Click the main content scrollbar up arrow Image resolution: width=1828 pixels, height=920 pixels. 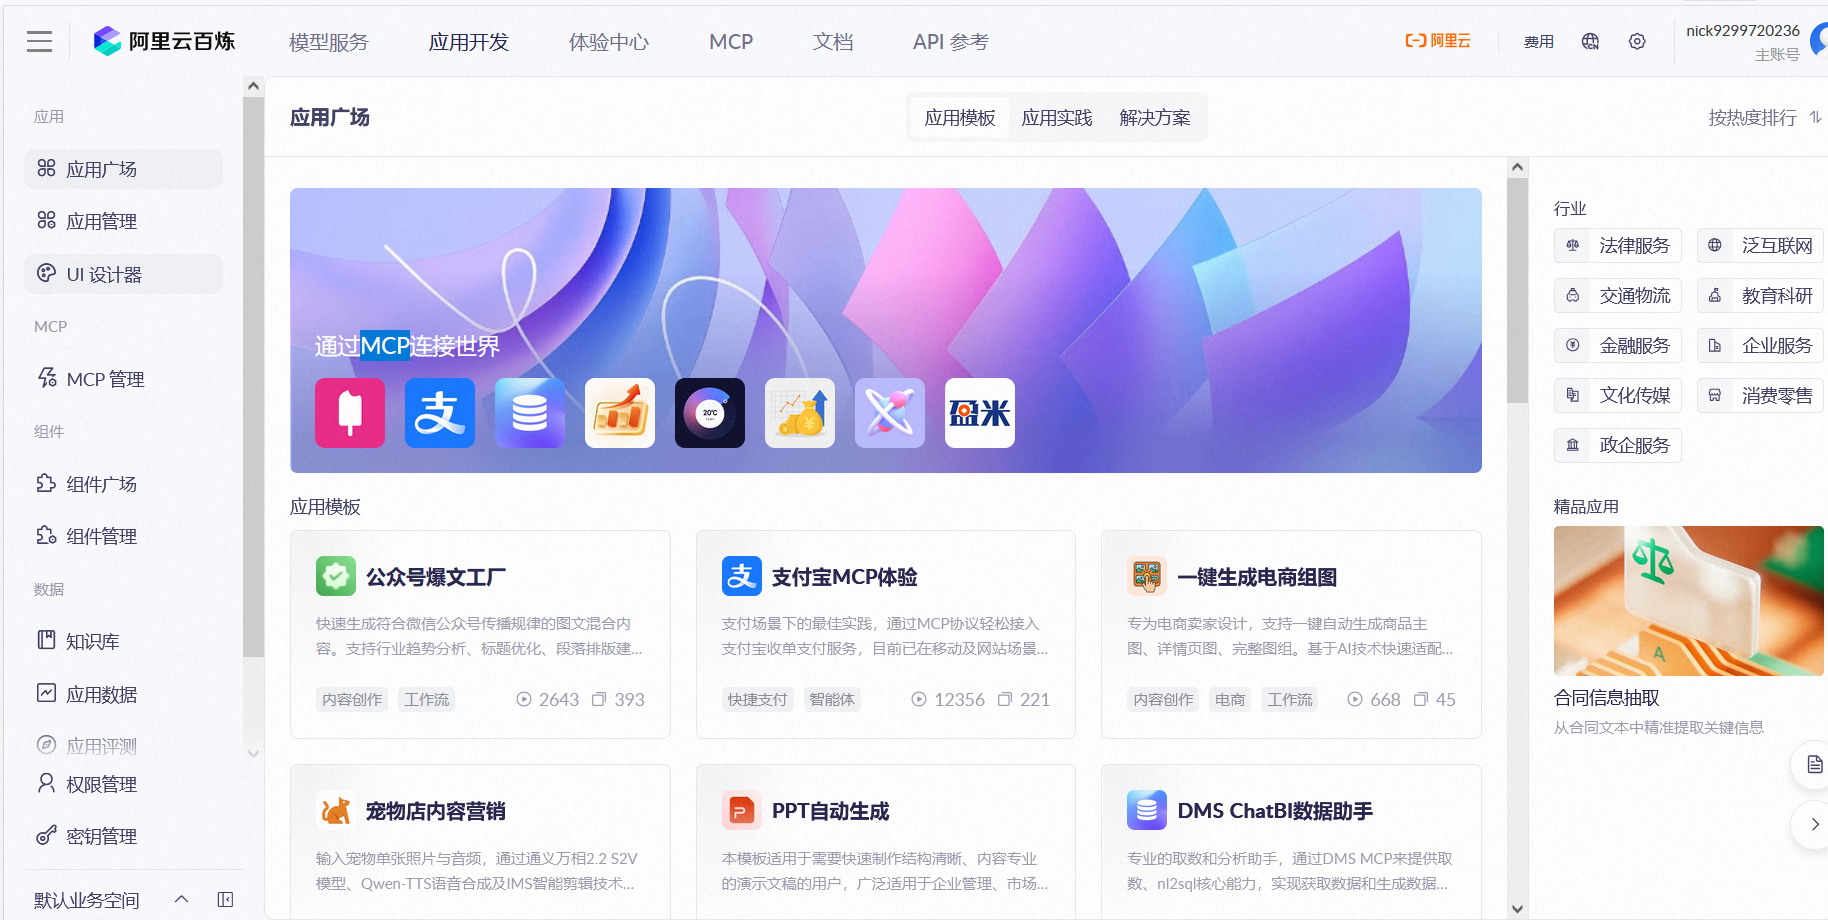[x=1518, y=167]
